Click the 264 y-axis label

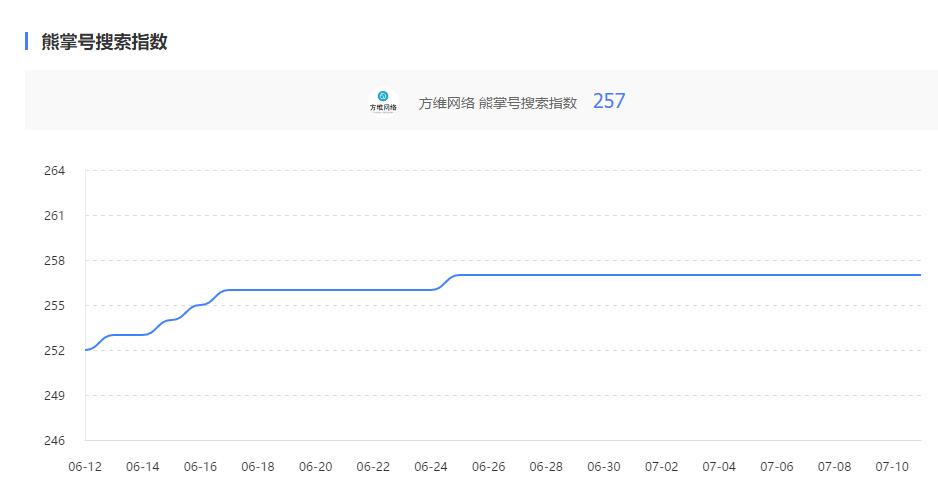click(54, 171)
